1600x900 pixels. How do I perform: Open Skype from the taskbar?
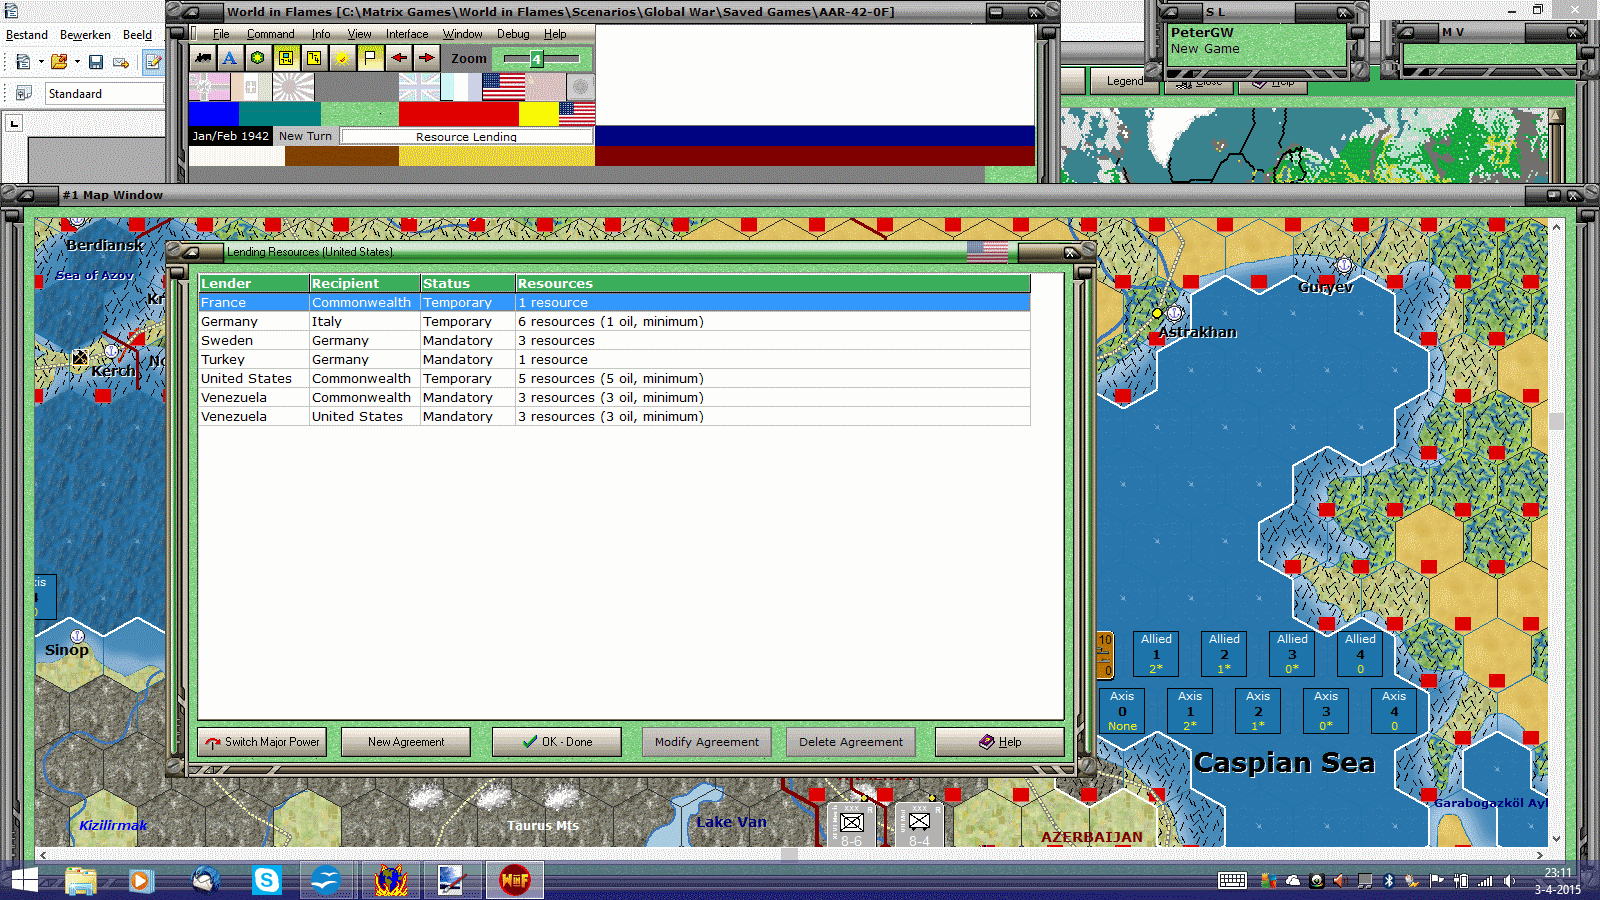[267, 880]
